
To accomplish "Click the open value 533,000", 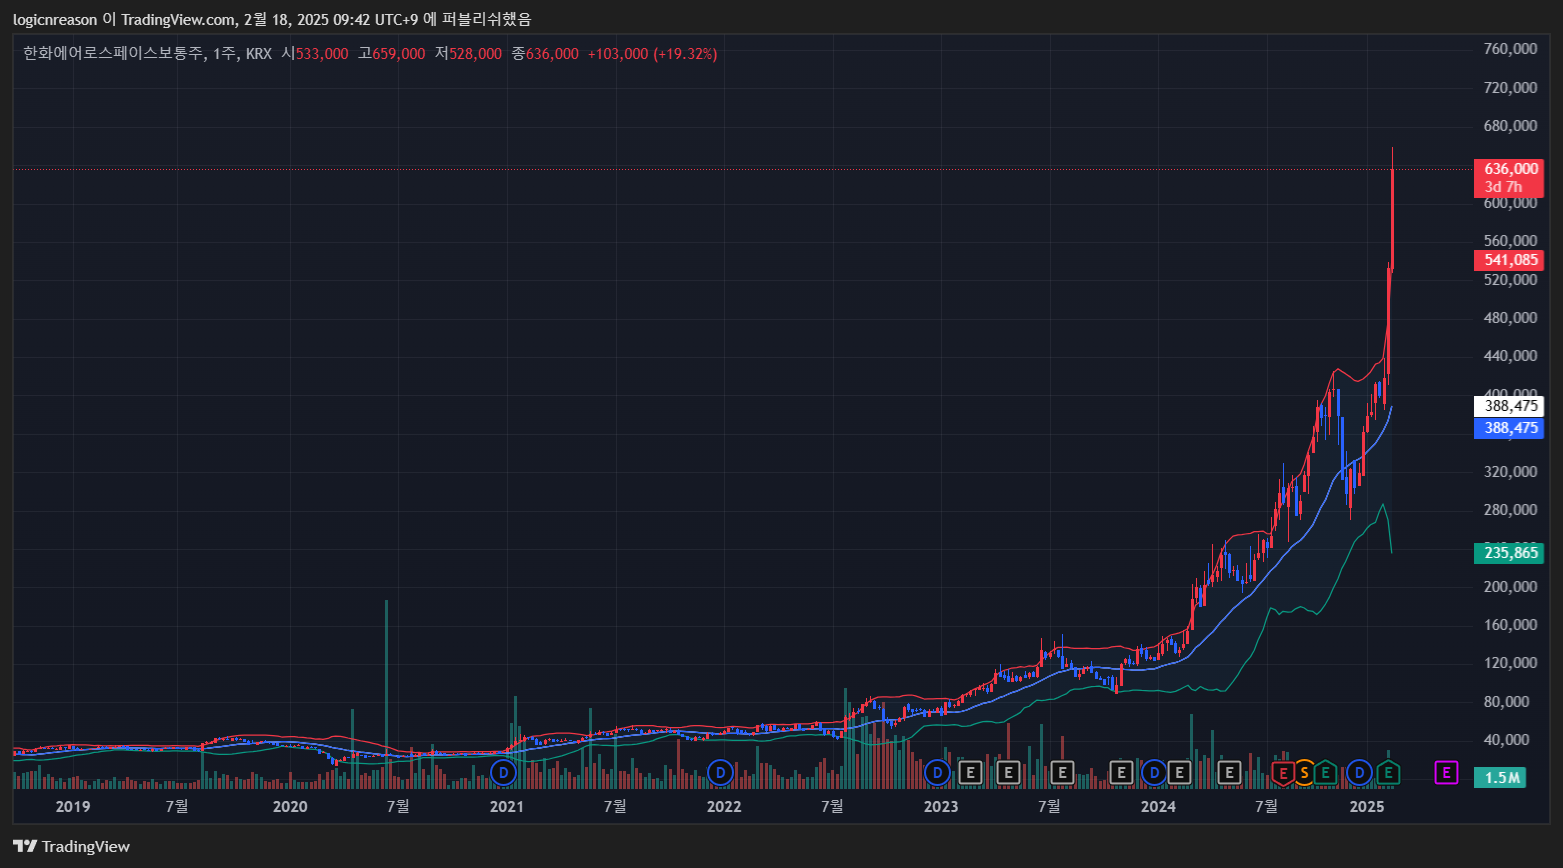I will tap(322, 53).
